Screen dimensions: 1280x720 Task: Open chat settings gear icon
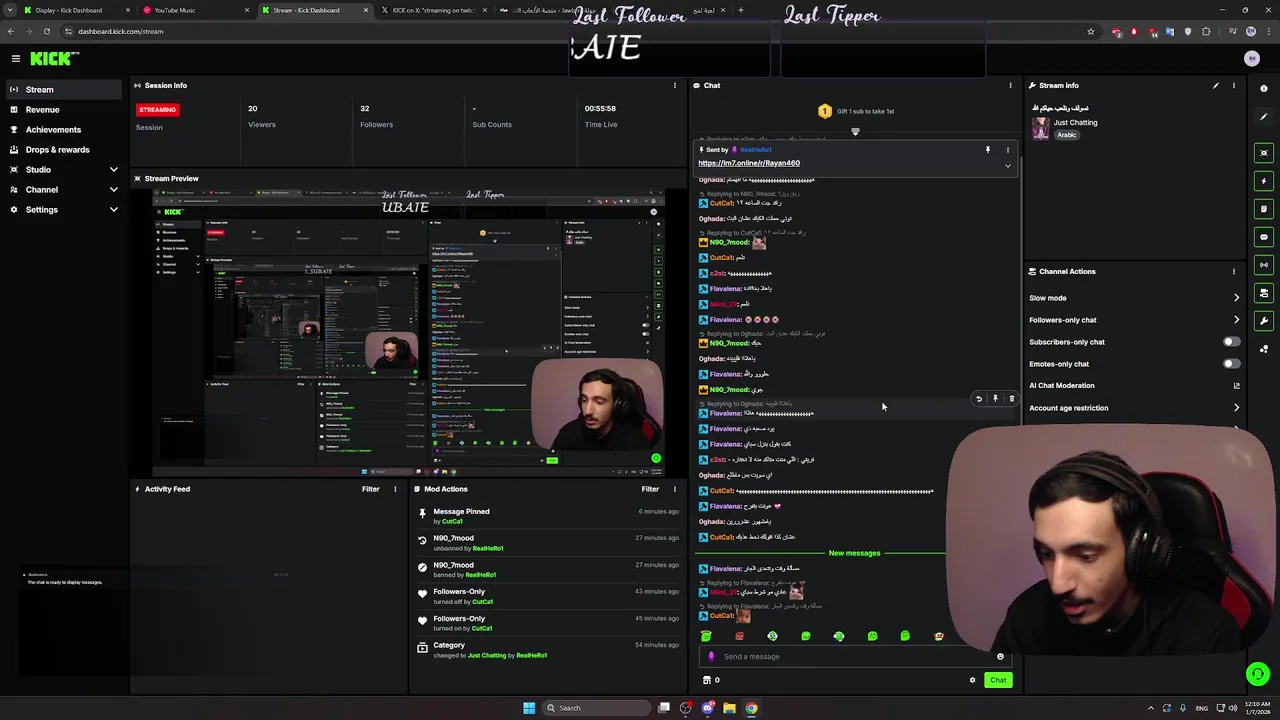(972, 680)
